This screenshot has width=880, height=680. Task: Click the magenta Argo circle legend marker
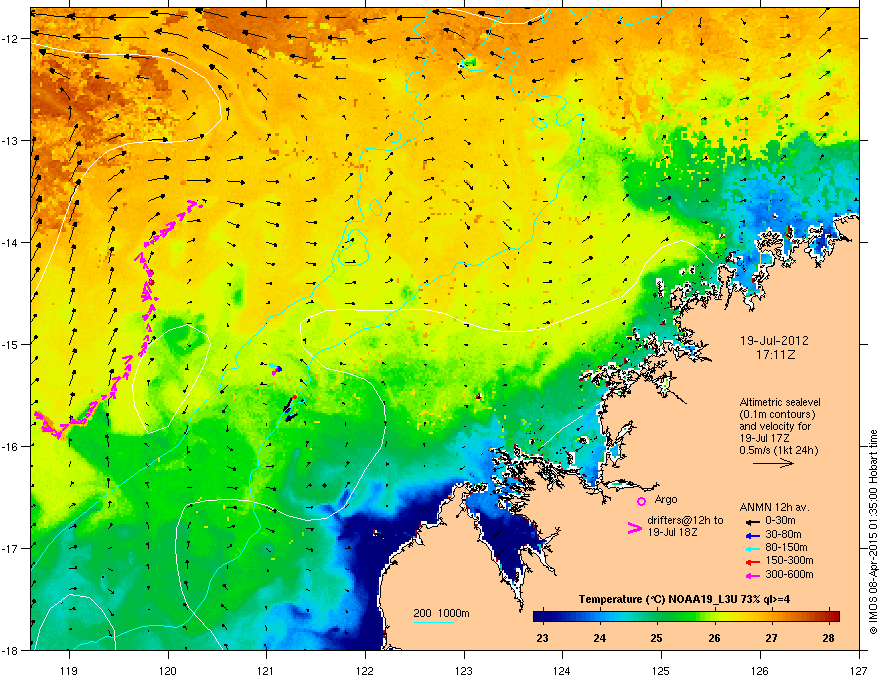point(641,501)
